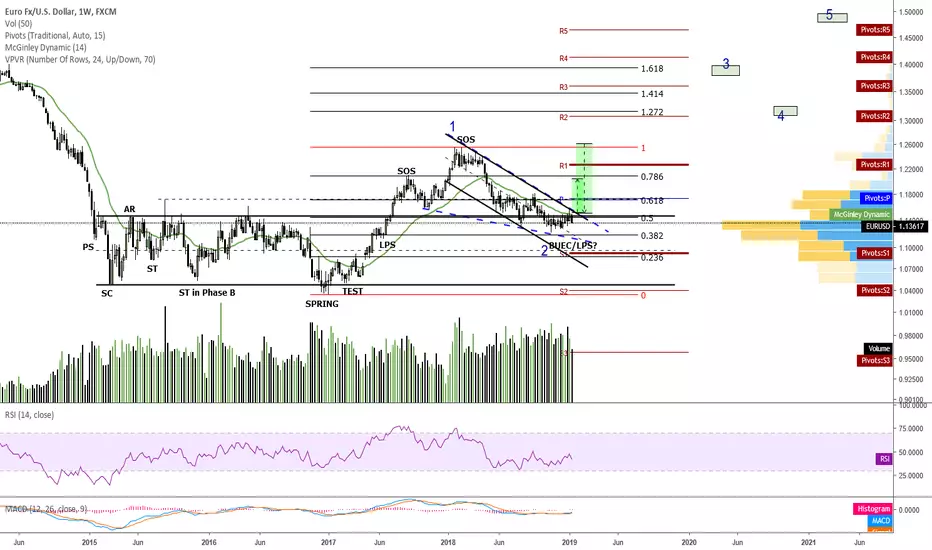Select the wave 3 projection box
The width and height of the screenshot is (932, 550).
coord(726,70)
